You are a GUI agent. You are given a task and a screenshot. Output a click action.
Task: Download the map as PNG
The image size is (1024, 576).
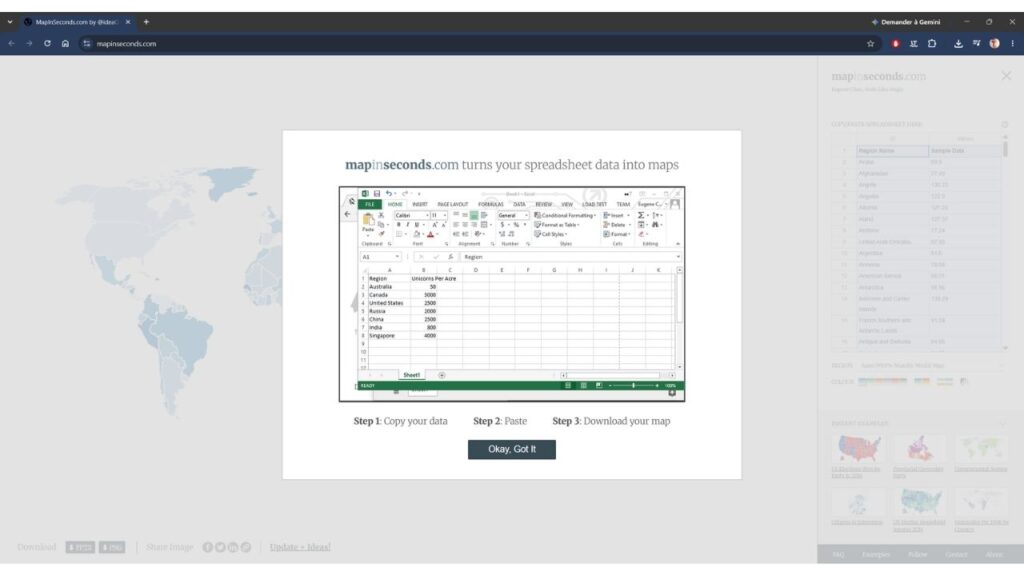(x=112, y=547)
